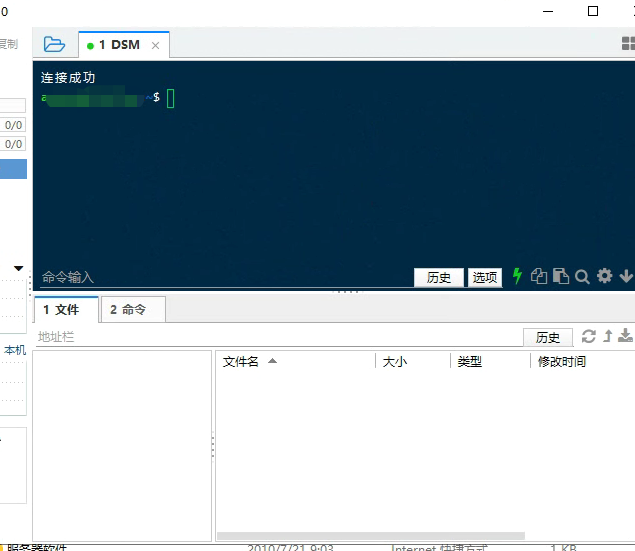Switch to the 2 命令 tab
Image resolution: width=635 pixels, height=551 pixels.
click(133, 310)
